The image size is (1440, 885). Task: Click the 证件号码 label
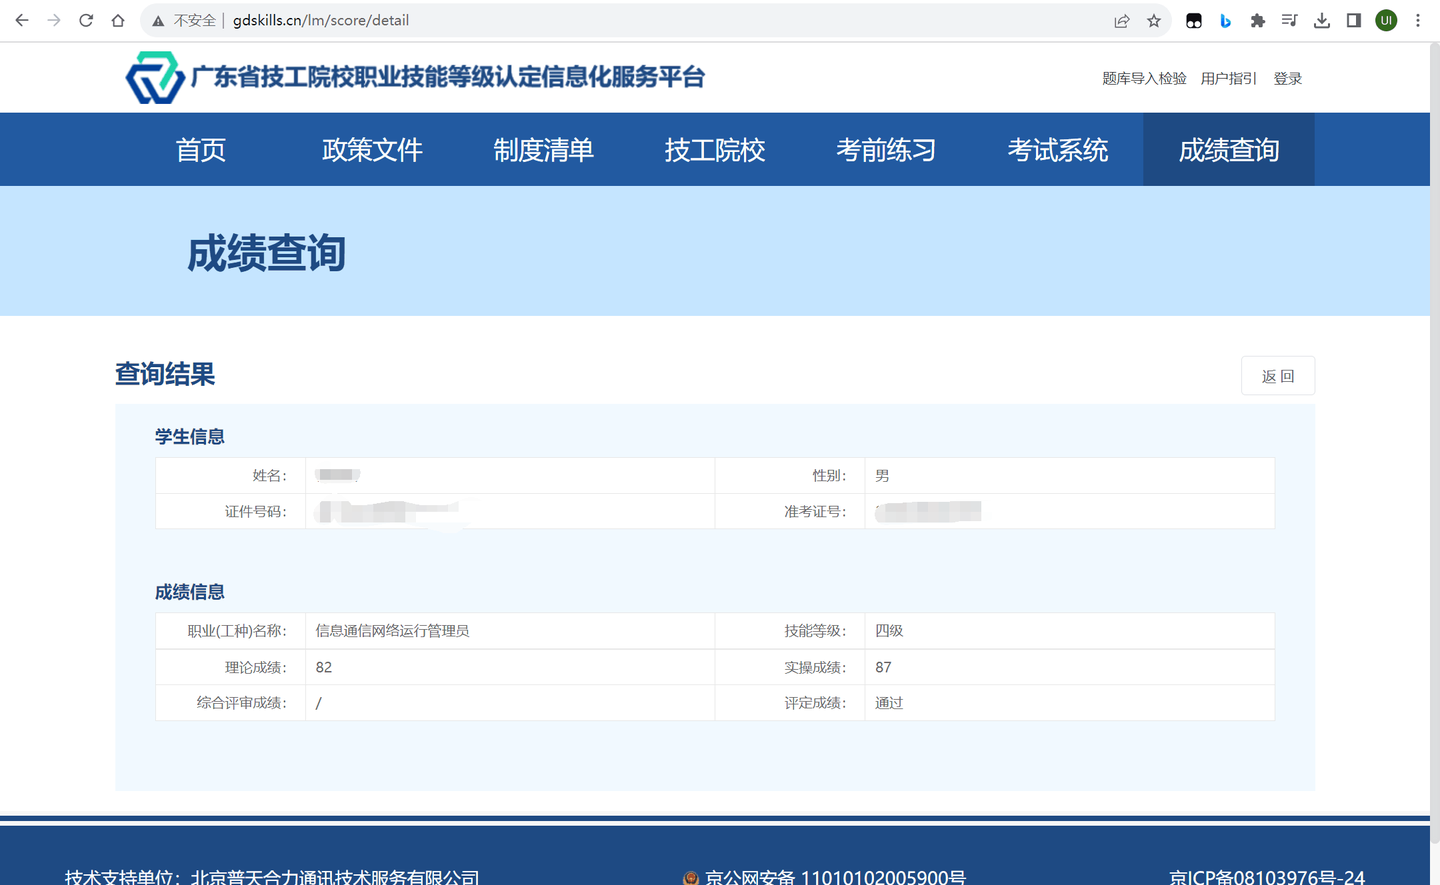[x=255, y=512]
